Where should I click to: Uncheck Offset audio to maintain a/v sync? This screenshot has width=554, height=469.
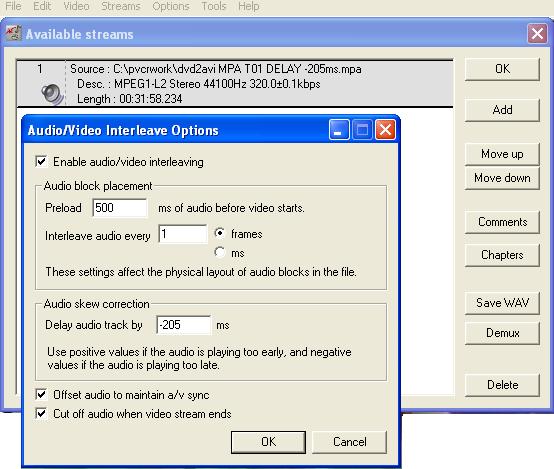(41, 394)
